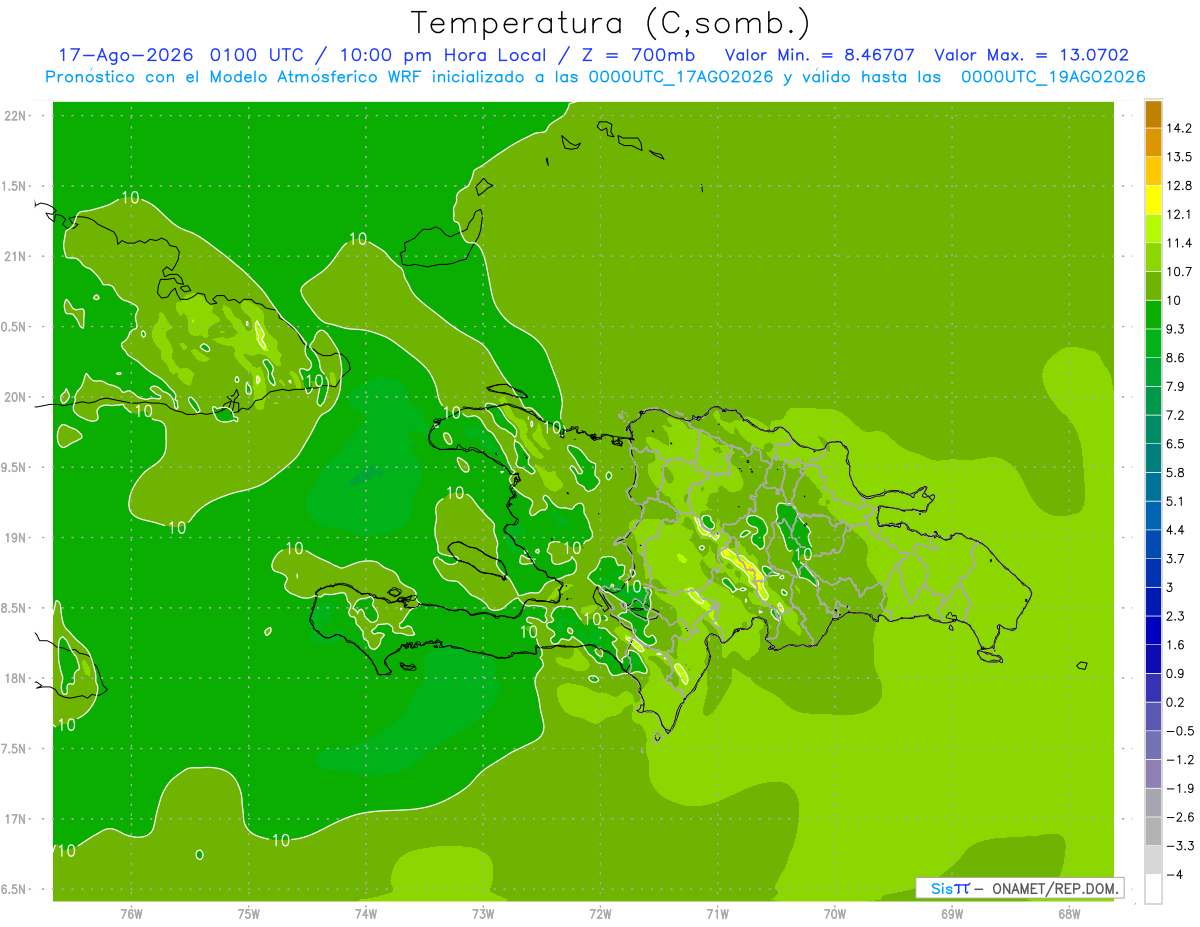Viewport: 1200px width, 927px height.
Task: Click the '0.9' color scale label
Action: [x=1175, y=673]
